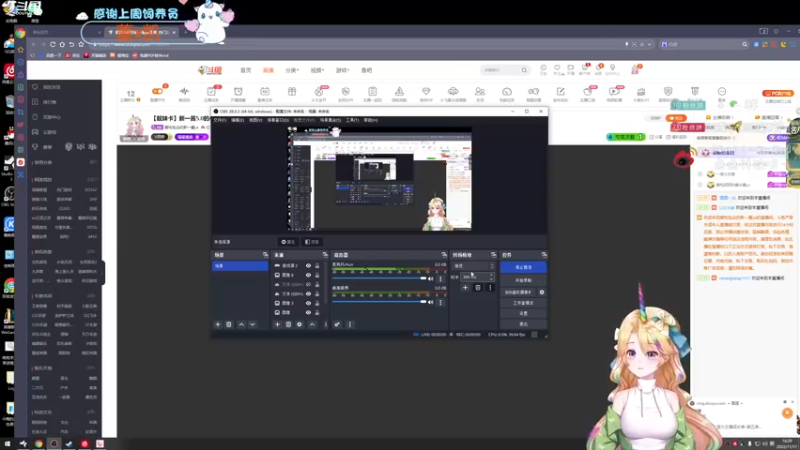Toggle visibility of fourth source row
This screenshot has width=800, height=450.
(x=308, y=294)
